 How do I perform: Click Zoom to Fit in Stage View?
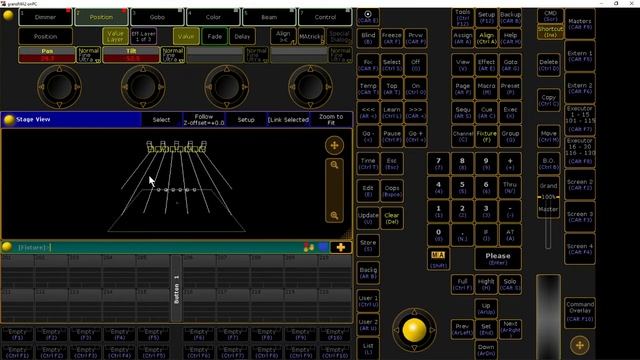click(331, 120)
